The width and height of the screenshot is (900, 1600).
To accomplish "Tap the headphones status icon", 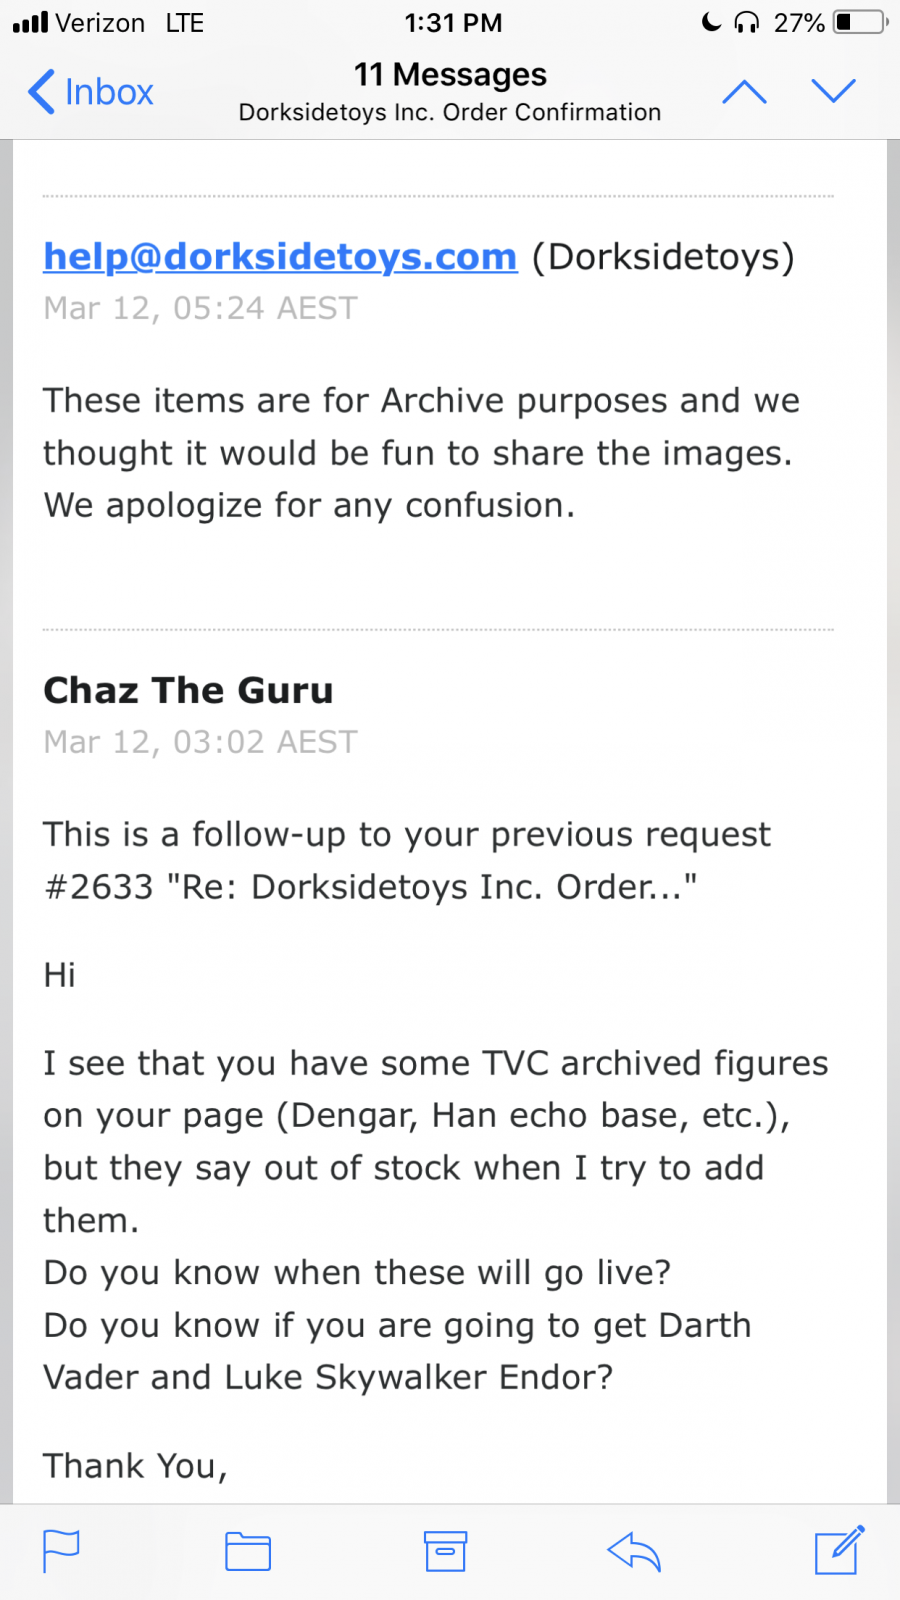I will point(746,22).
